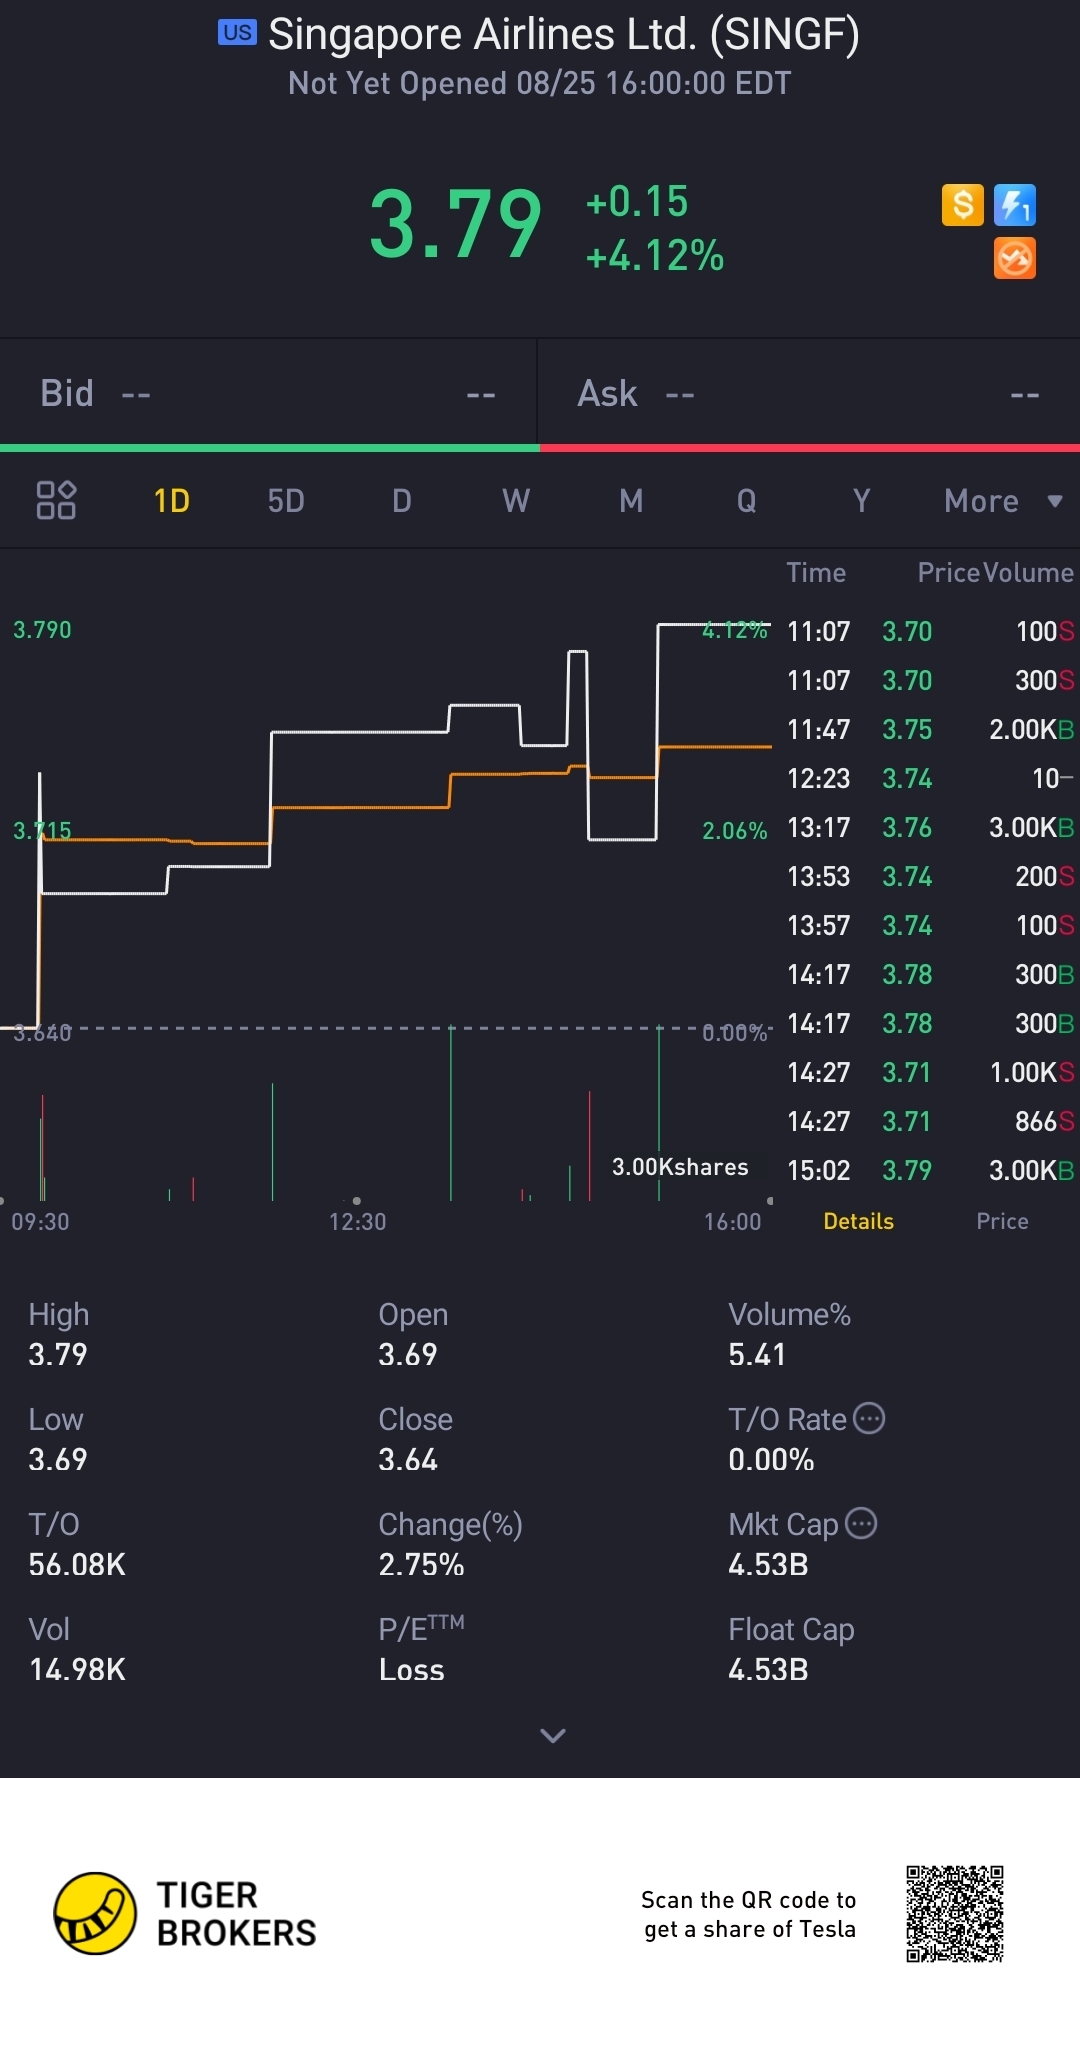Screen dimensions: 1080x2050
Task: Tap the info icon beside Mkt Cap
Action: coord(861,1523)
